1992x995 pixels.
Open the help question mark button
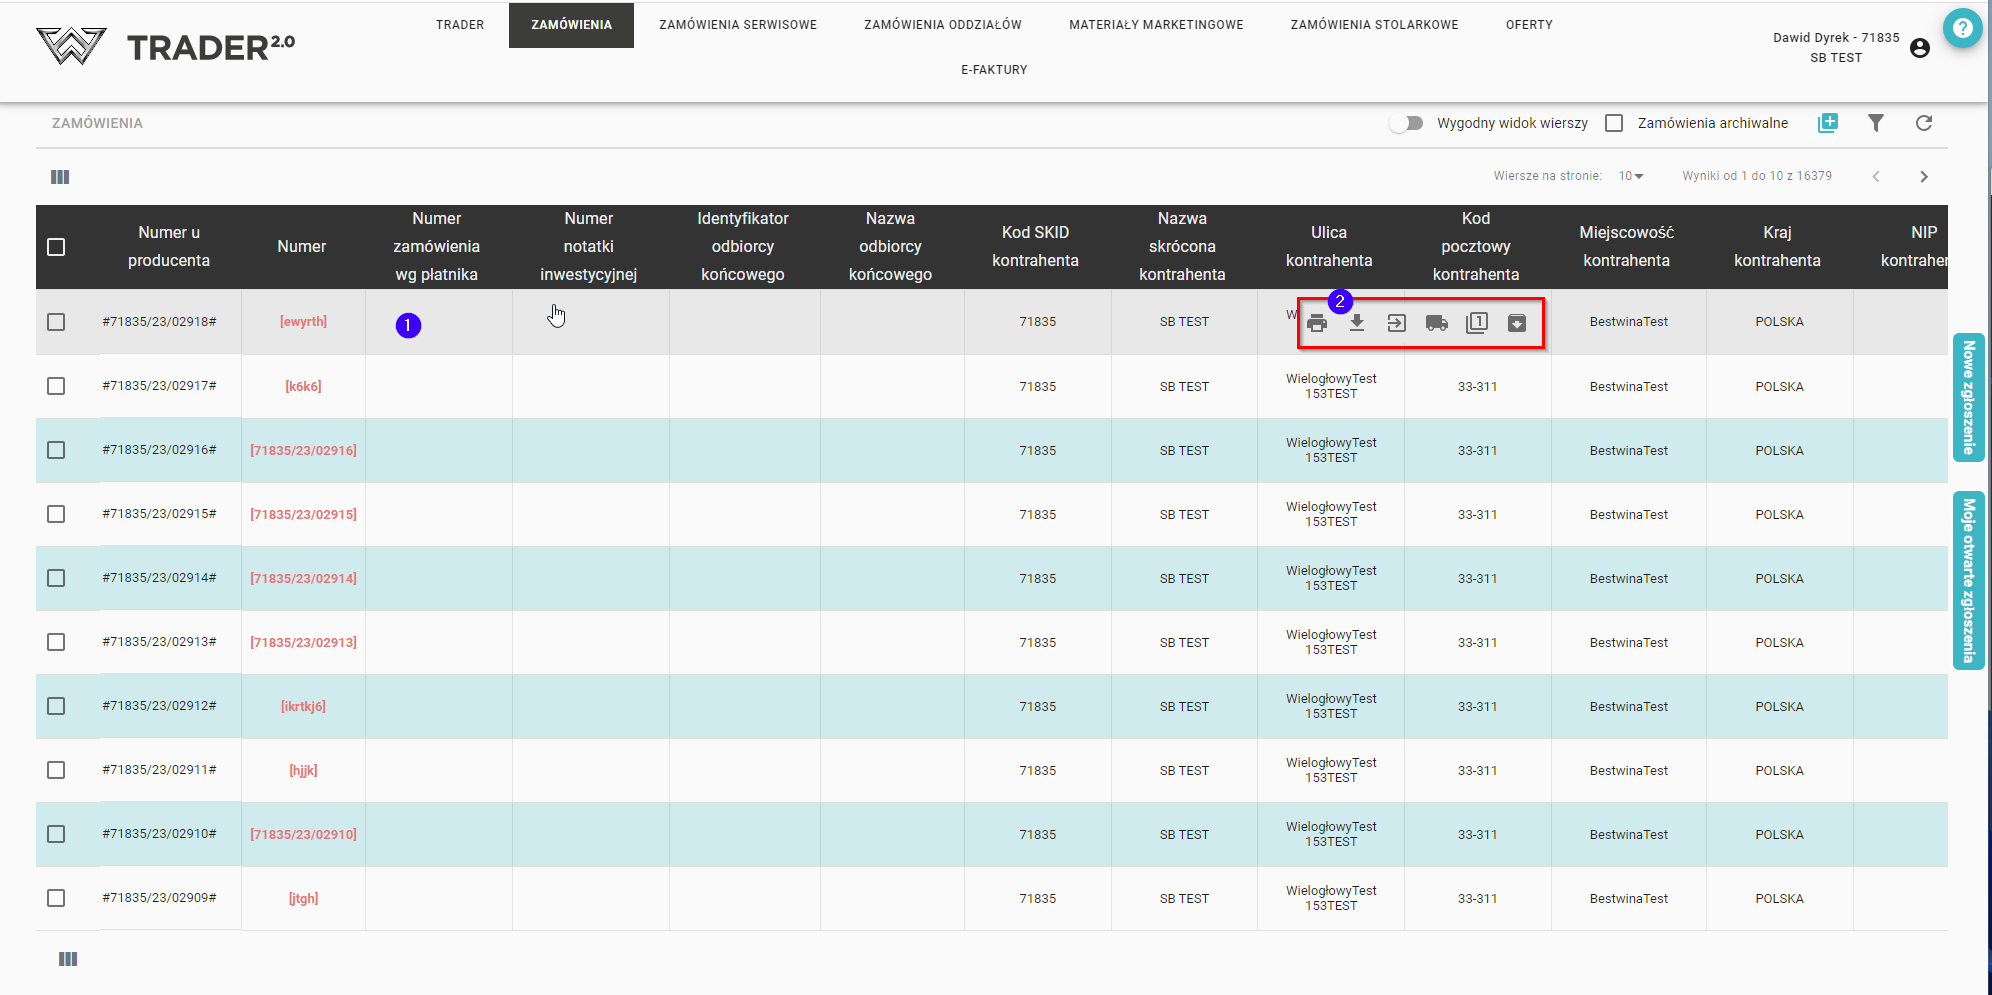coord(1962,28)
